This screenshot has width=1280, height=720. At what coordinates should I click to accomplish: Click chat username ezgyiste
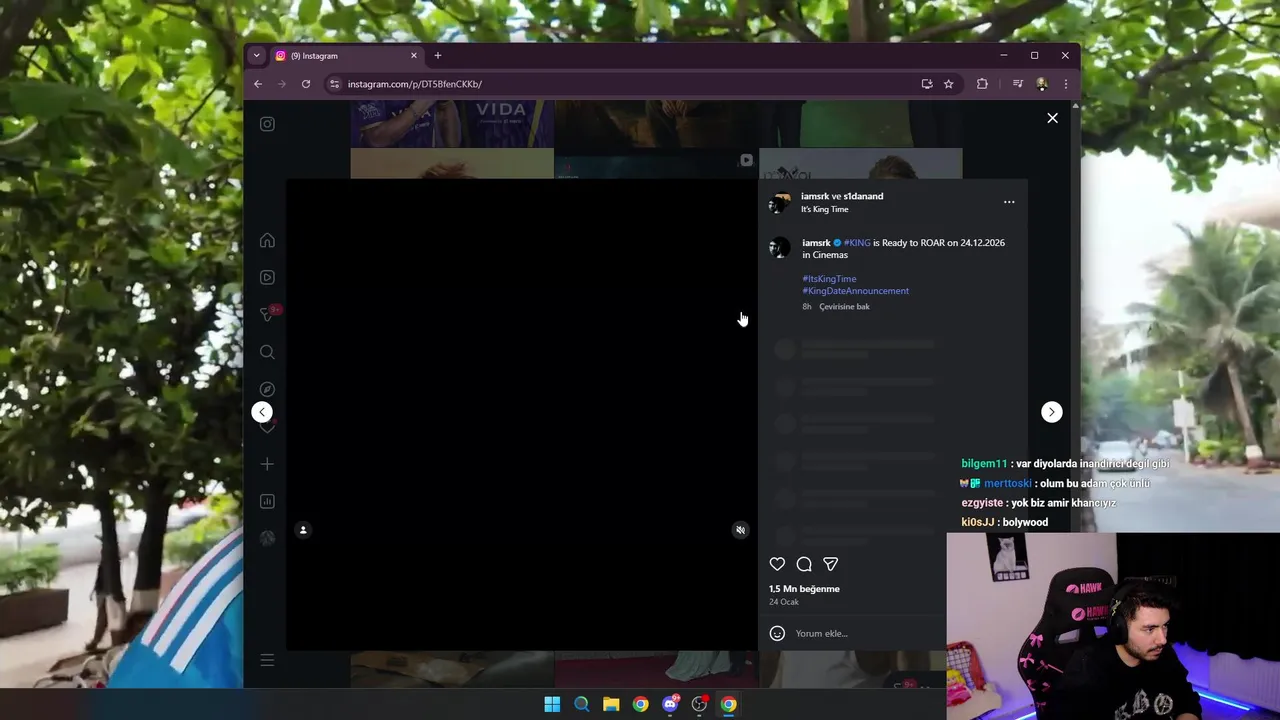point(982,503)
